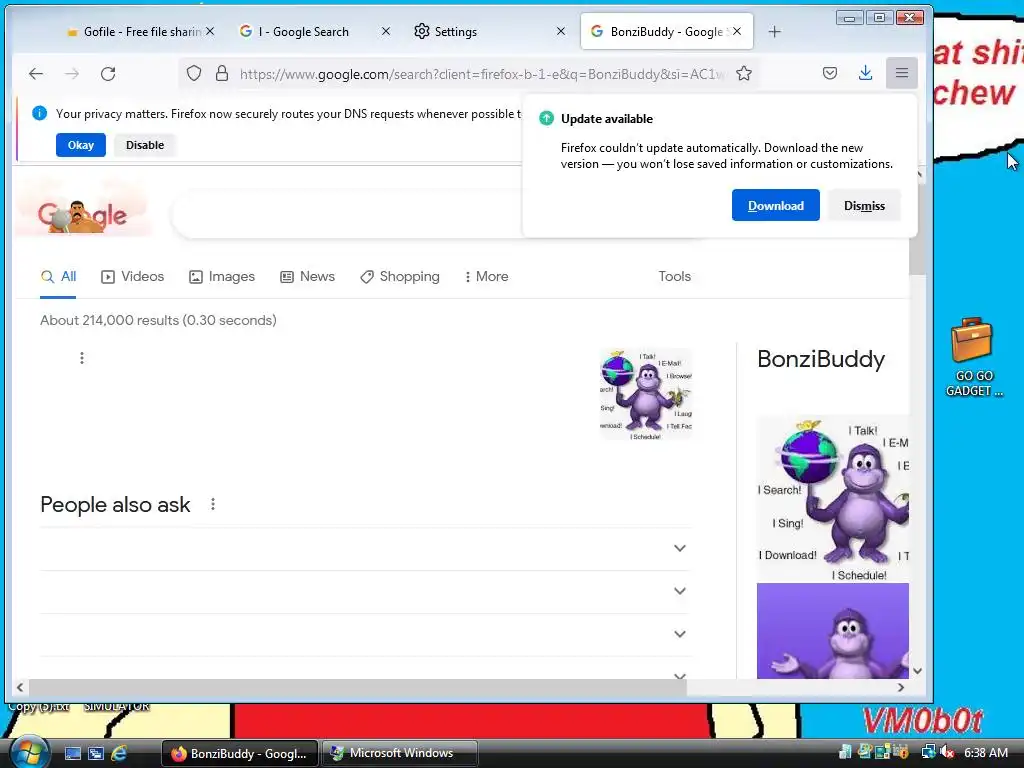The image size is (1024, 768).
Task: Close the I - Google Search tab
Action: 386,31
